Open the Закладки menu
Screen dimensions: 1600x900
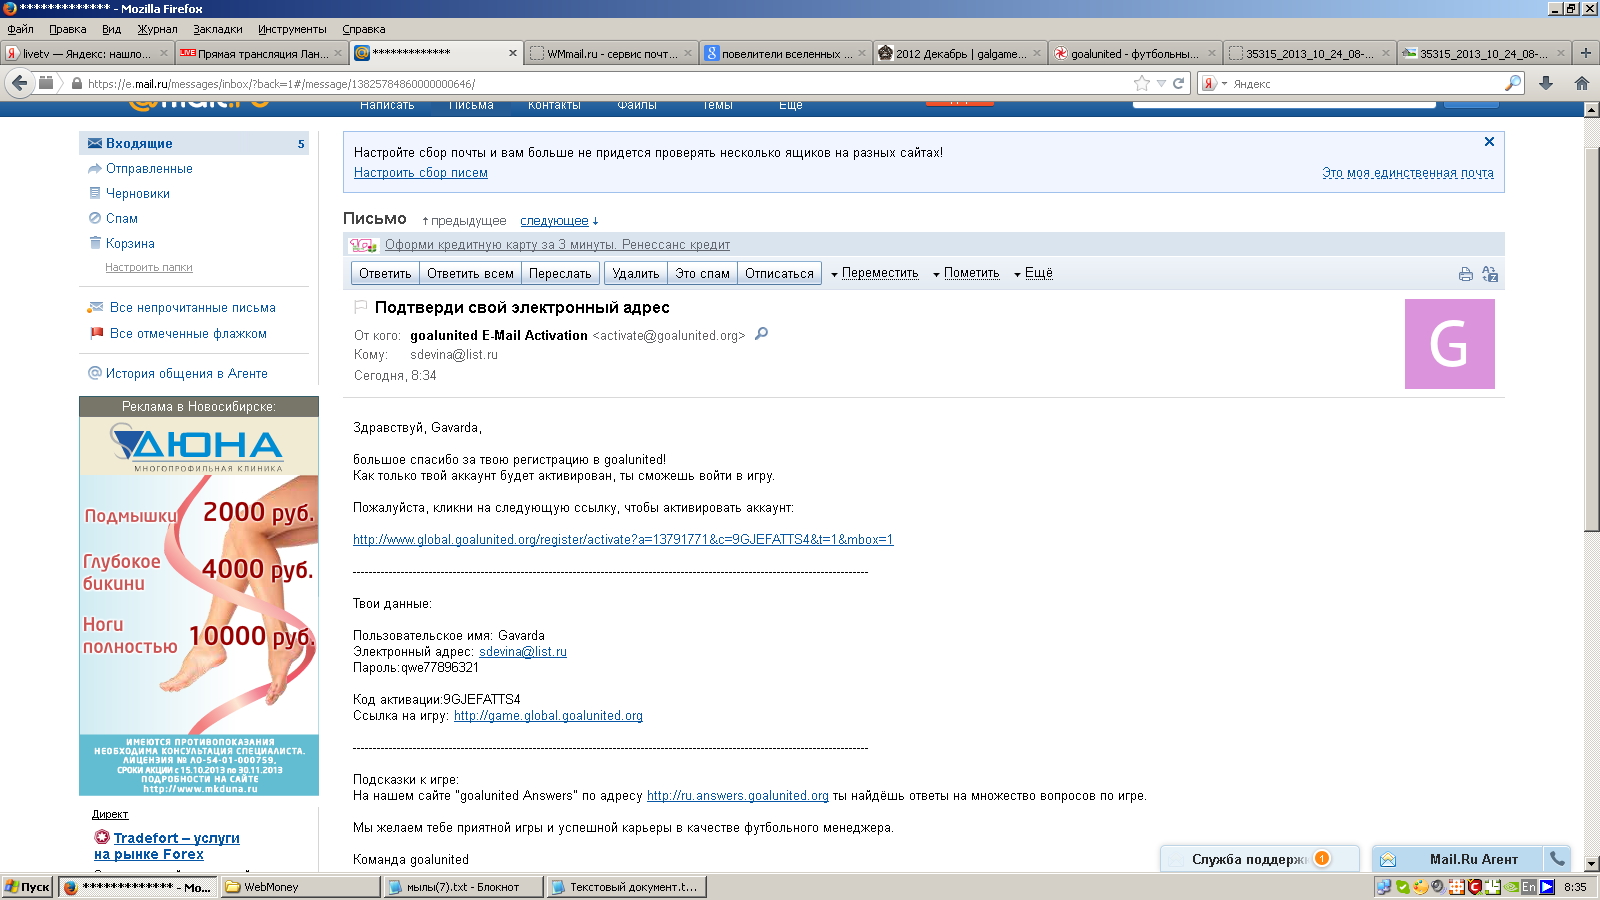point(218,29)
